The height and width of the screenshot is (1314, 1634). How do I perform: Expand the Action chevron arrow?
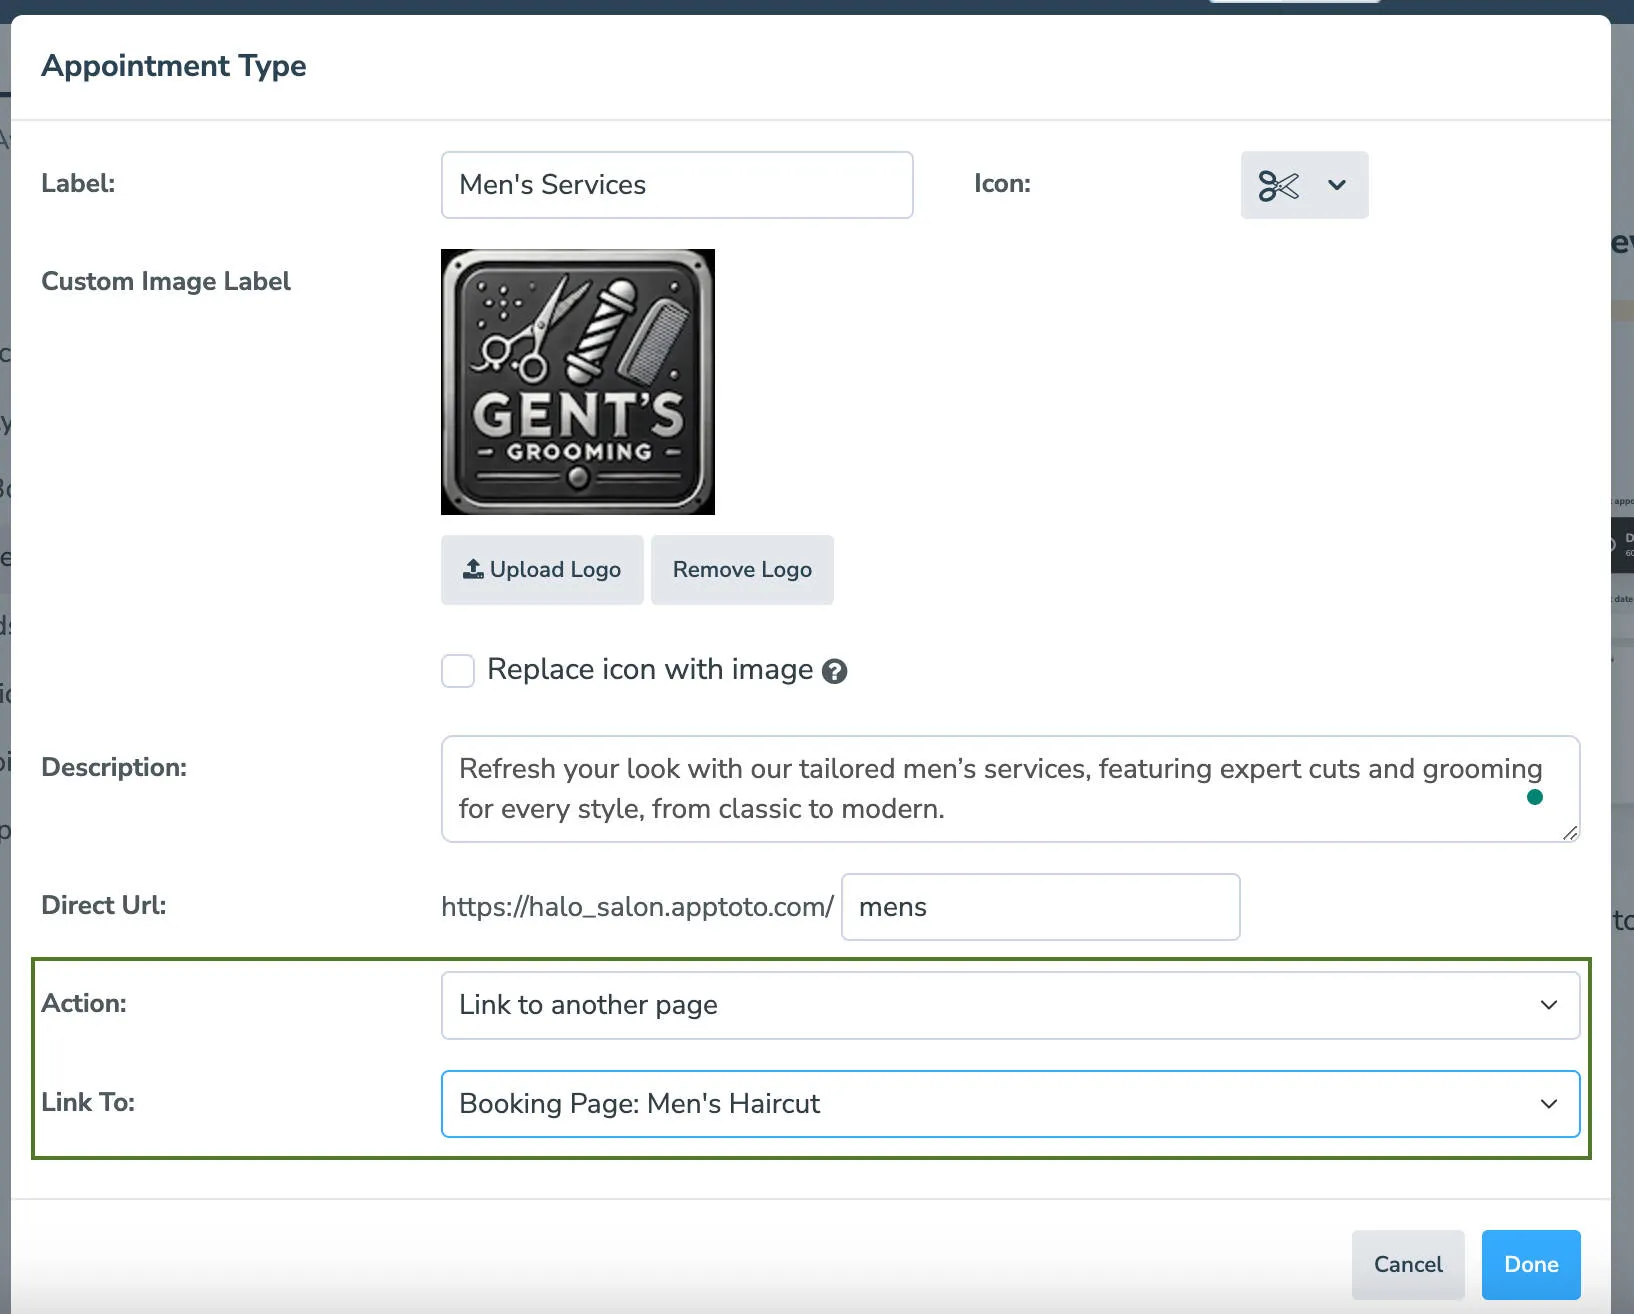tap(1548, 1005)
